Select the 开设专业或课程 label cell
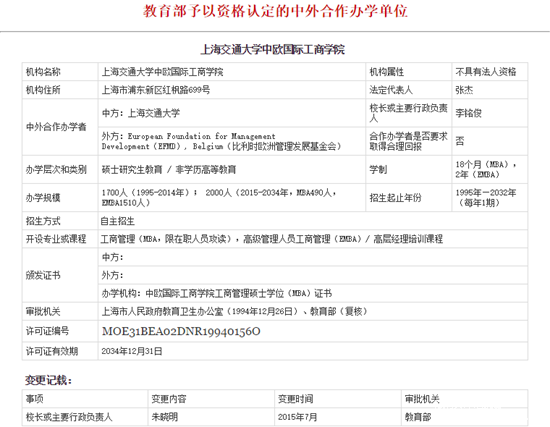550x427 pixels. pos(60,239)
